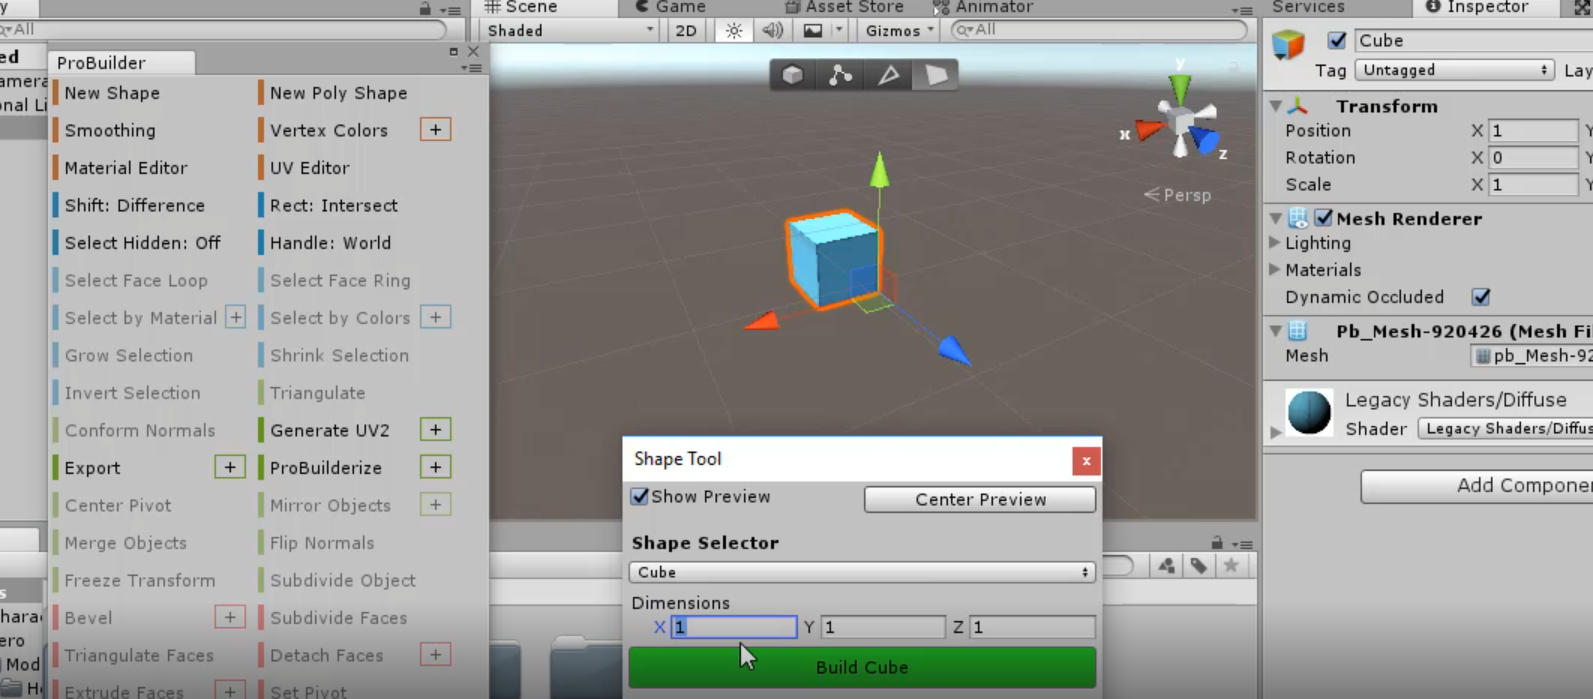
Task: Open the UV Editor
Action: point(309,167)
